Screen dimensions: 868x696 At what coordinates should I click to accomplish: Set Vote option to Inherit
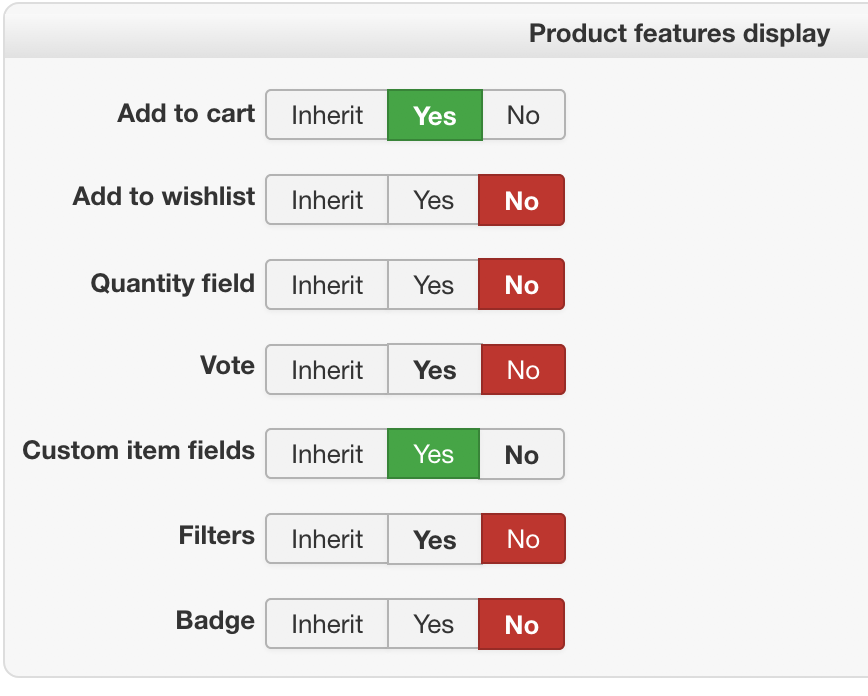(x=327, y=370)
